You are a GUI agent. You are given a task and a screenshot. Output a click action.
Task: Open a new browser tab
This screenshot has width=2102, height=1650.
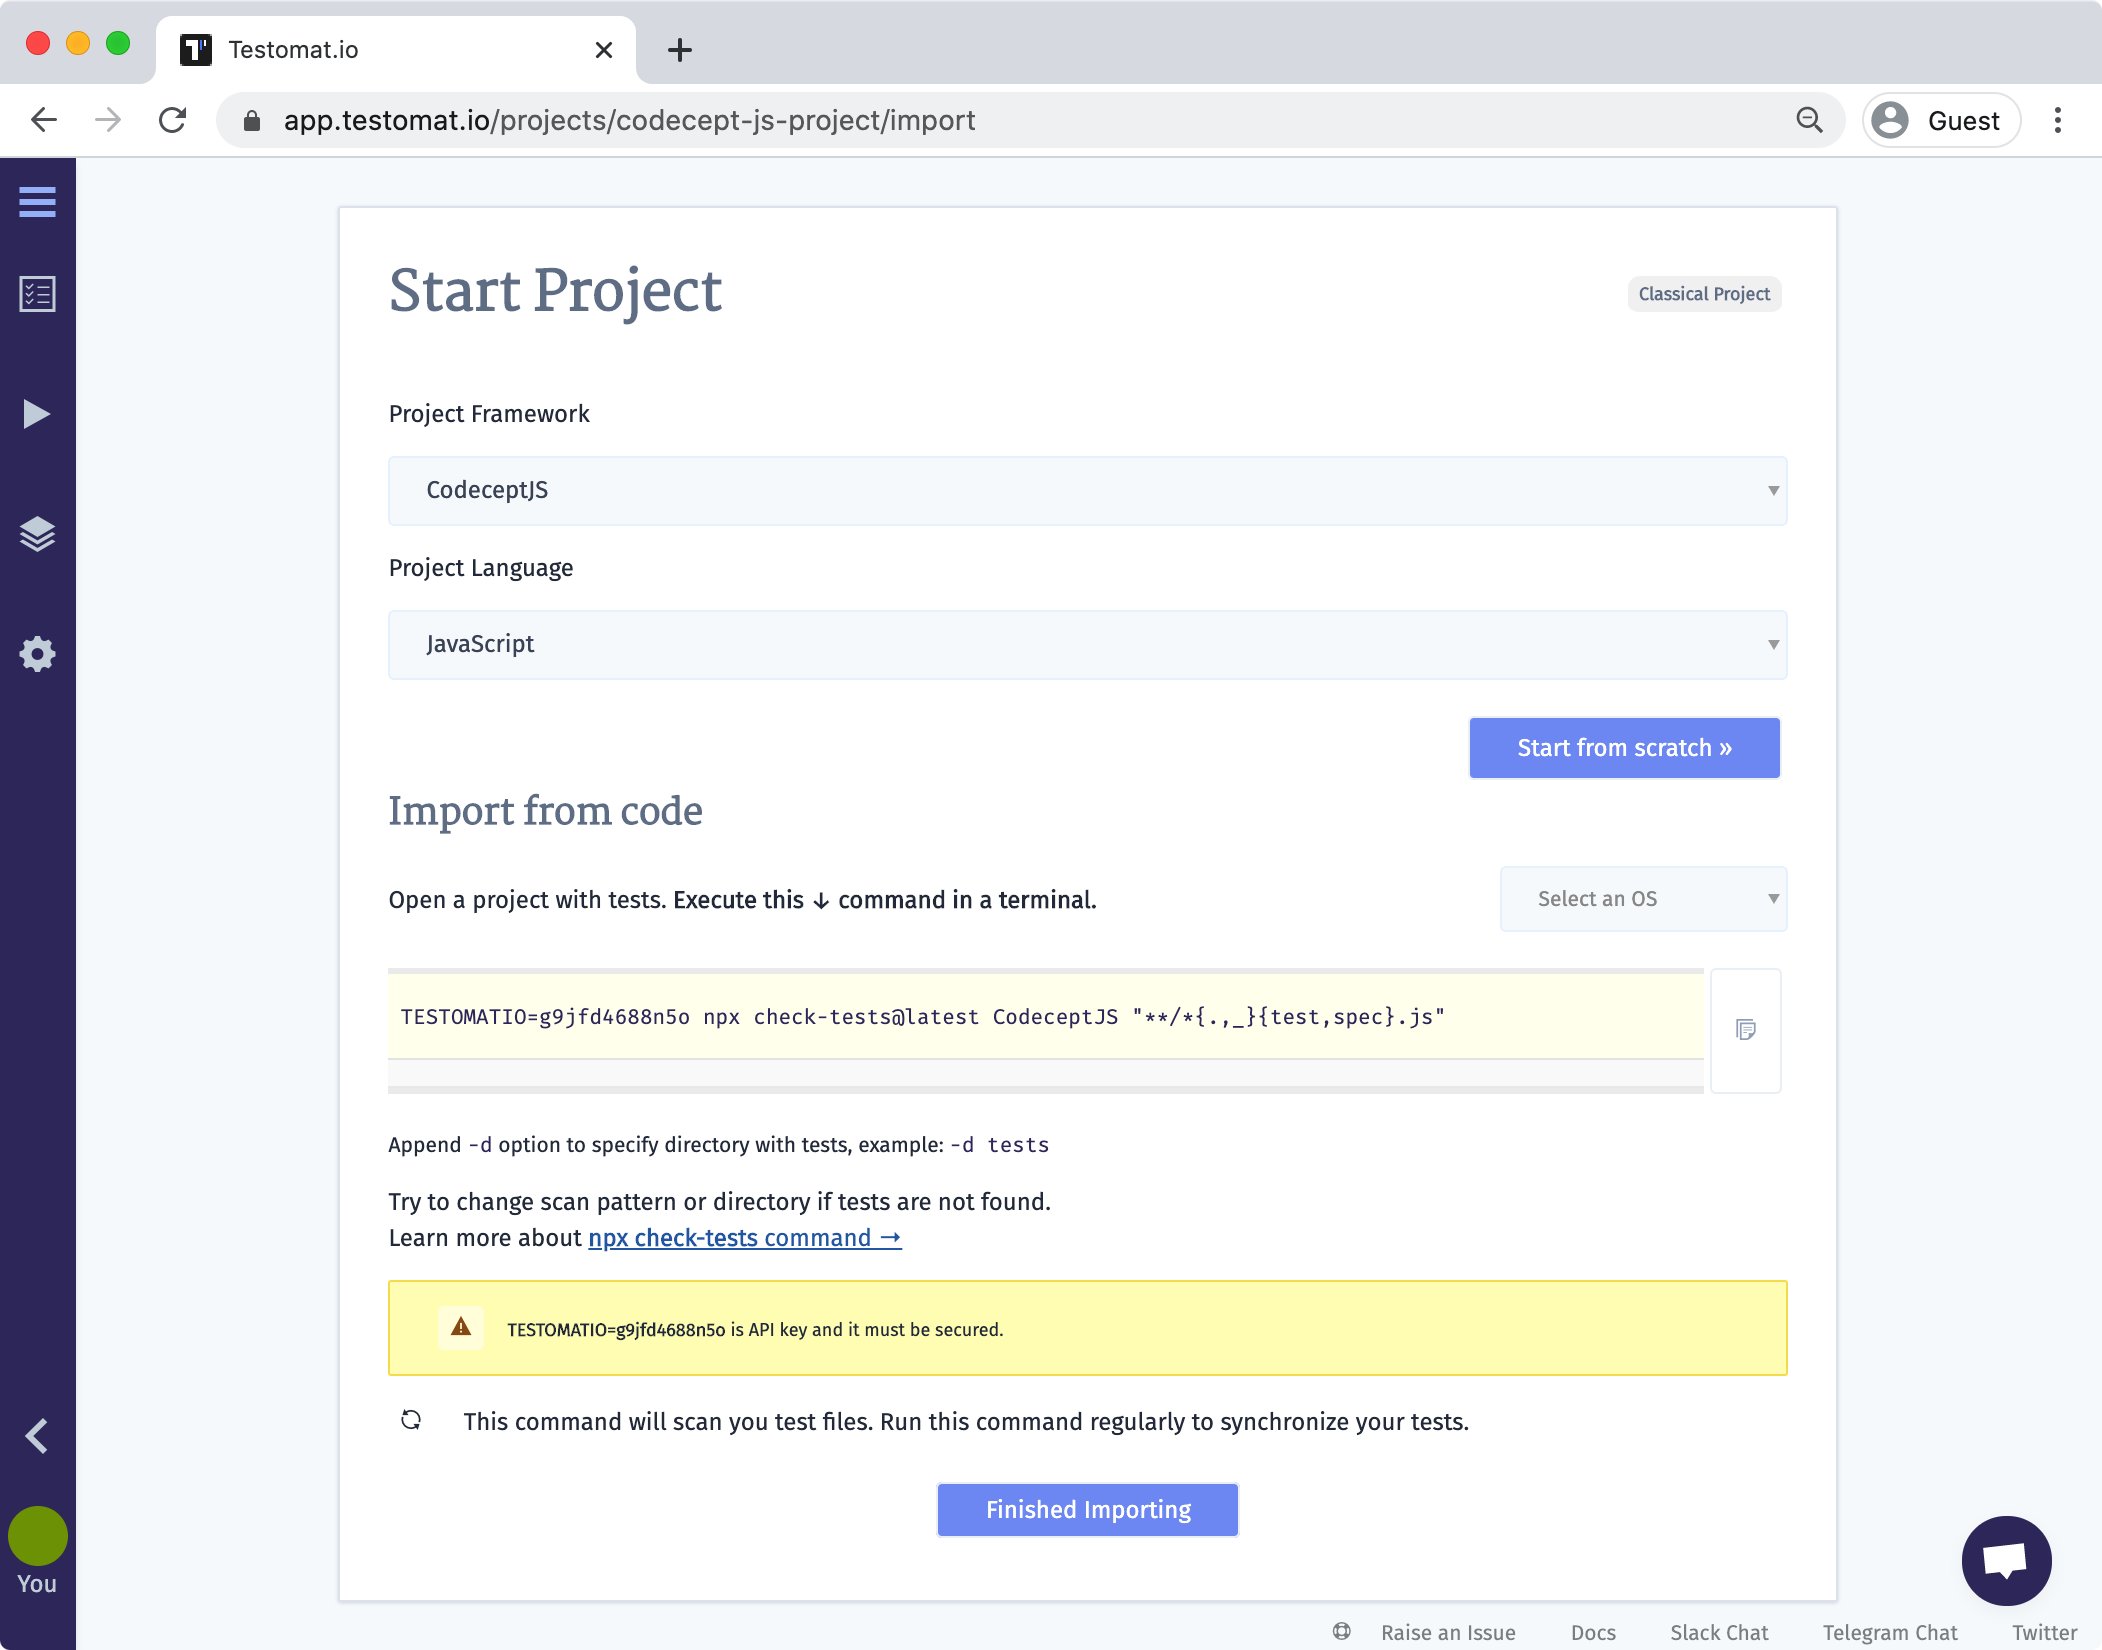pos(680,50)
